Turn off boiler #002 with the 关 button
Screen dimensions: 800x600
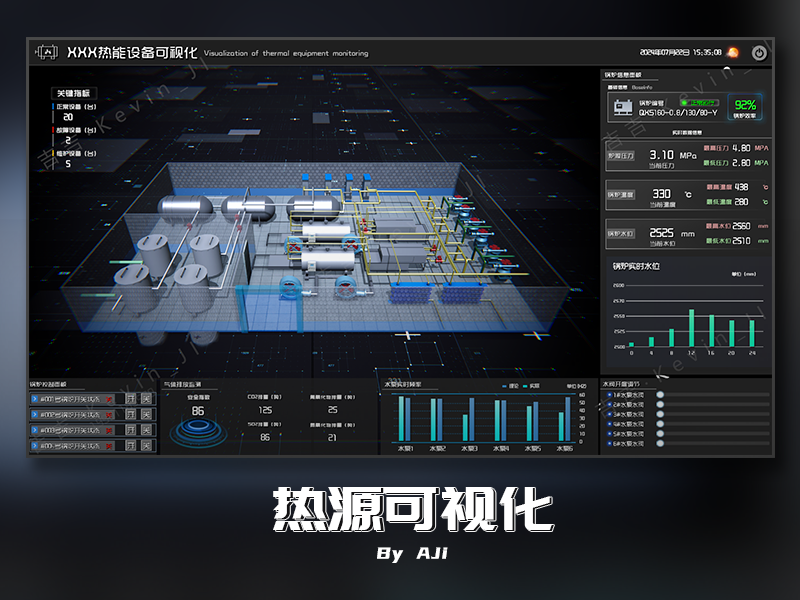point(147,414)
